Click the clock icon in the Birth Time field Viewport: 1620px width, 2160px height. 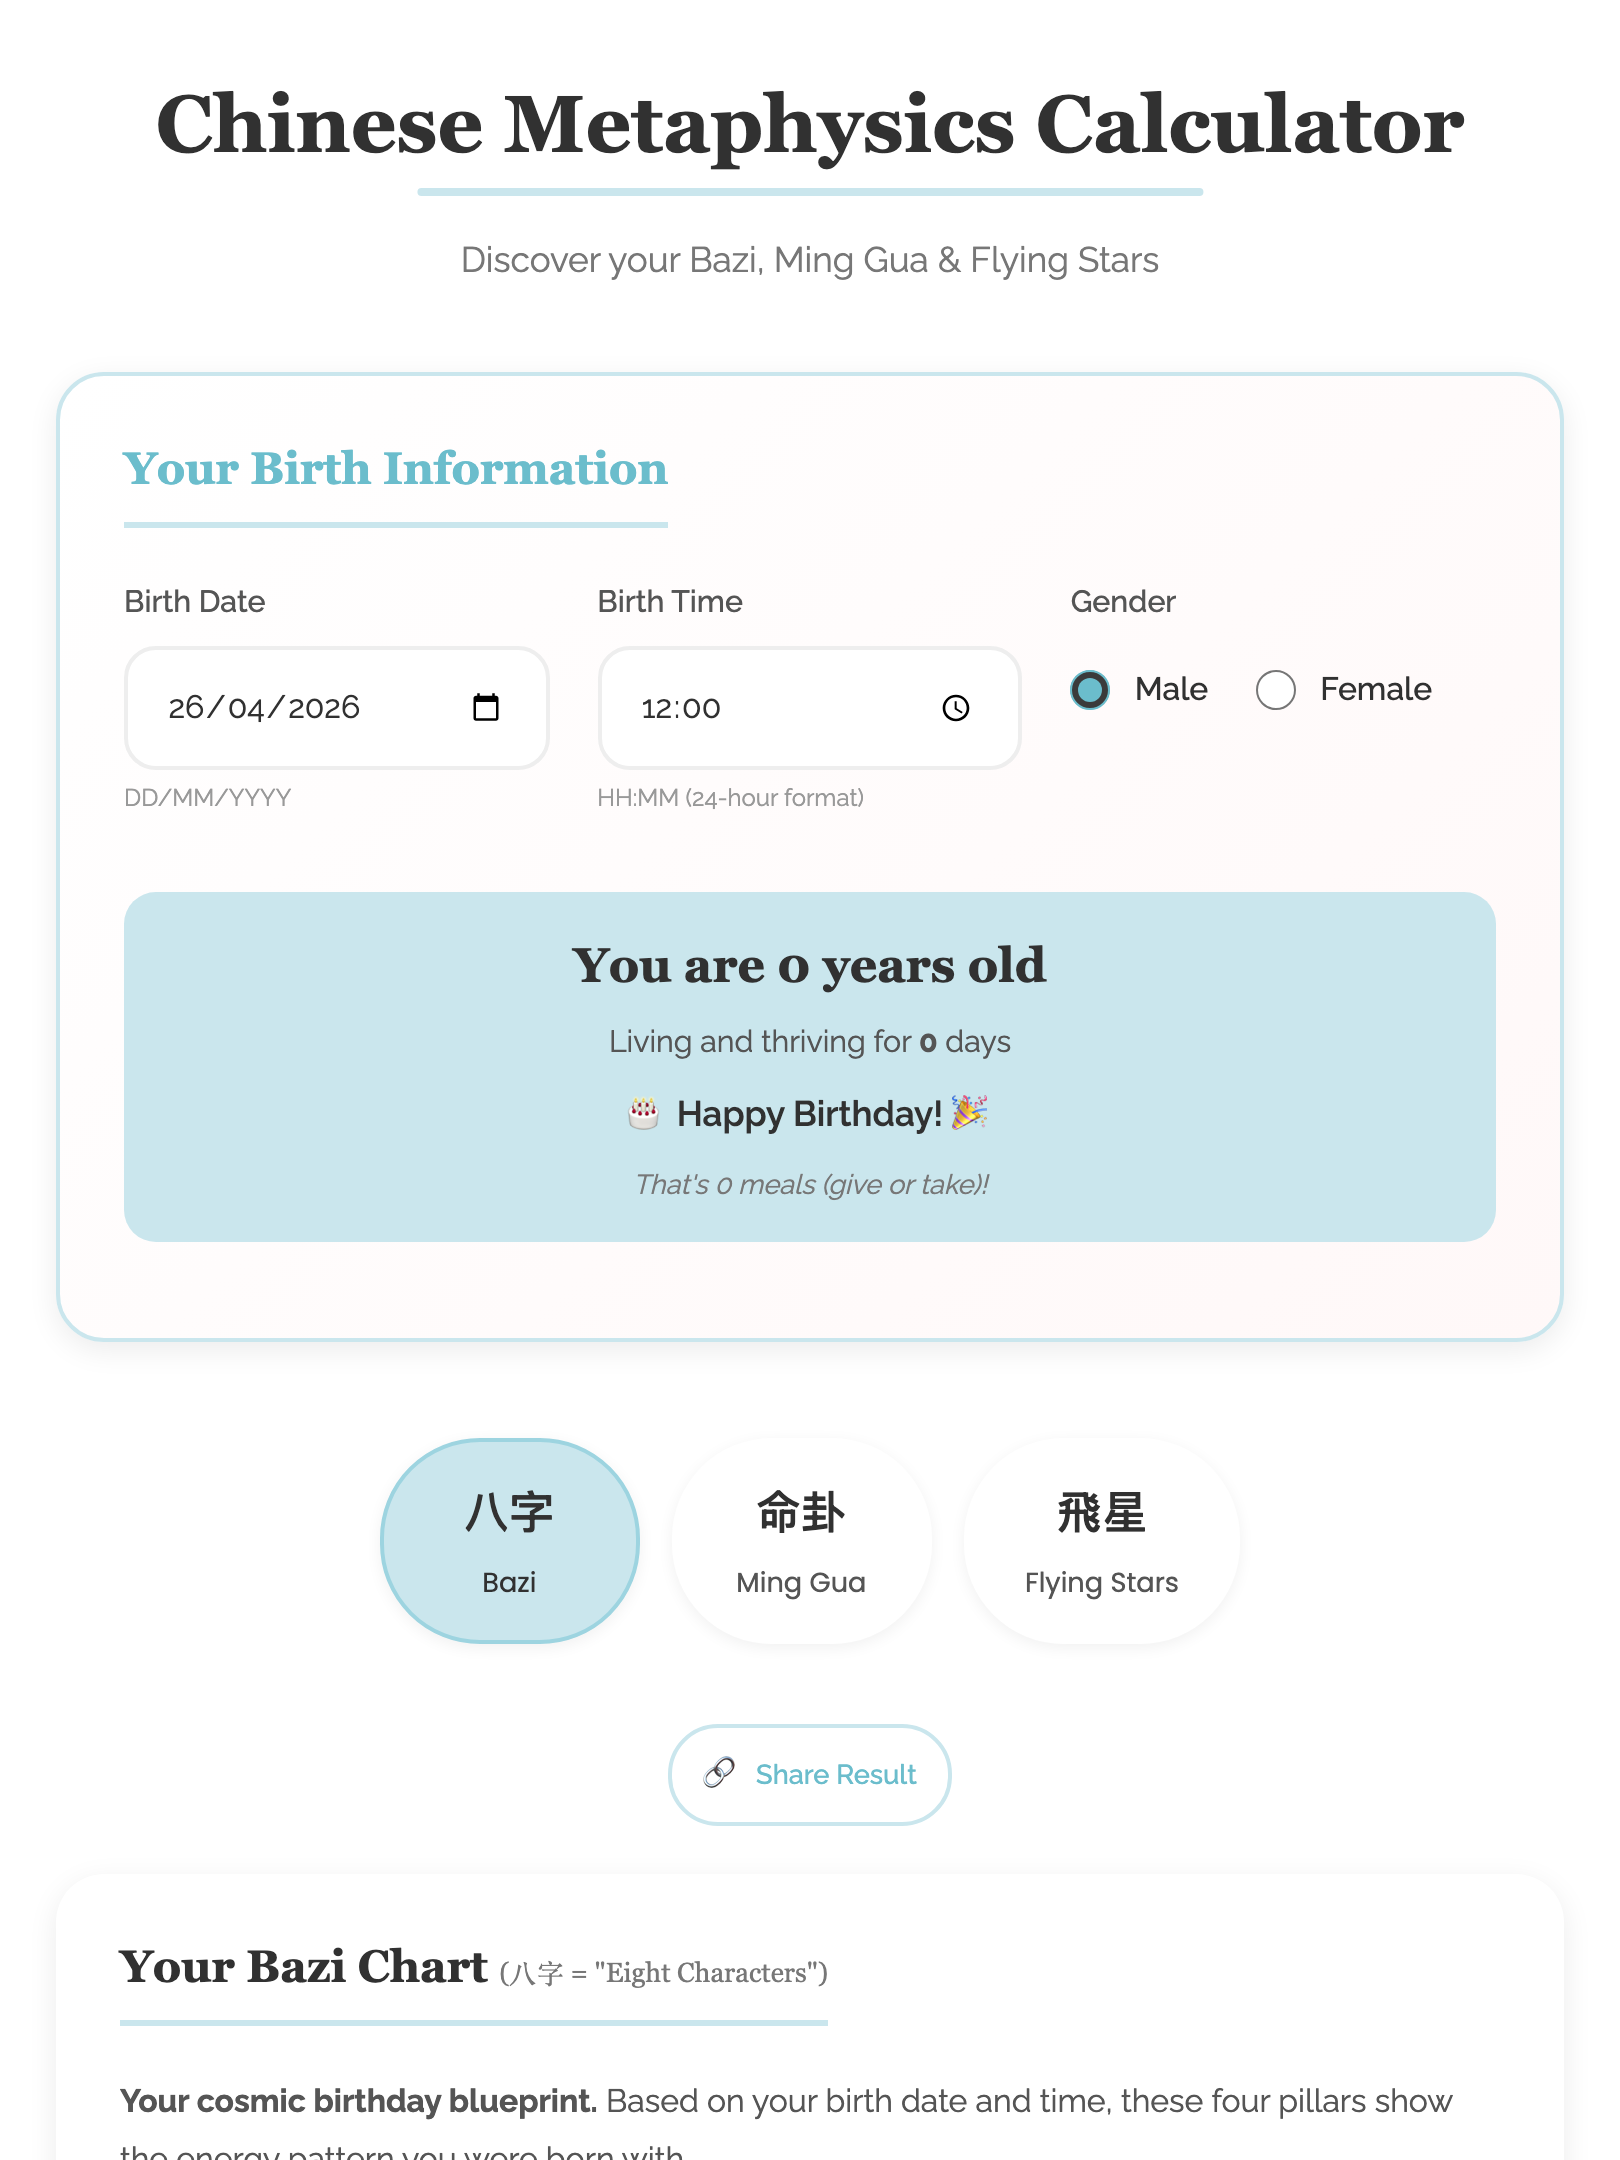[x=956, y=708]
